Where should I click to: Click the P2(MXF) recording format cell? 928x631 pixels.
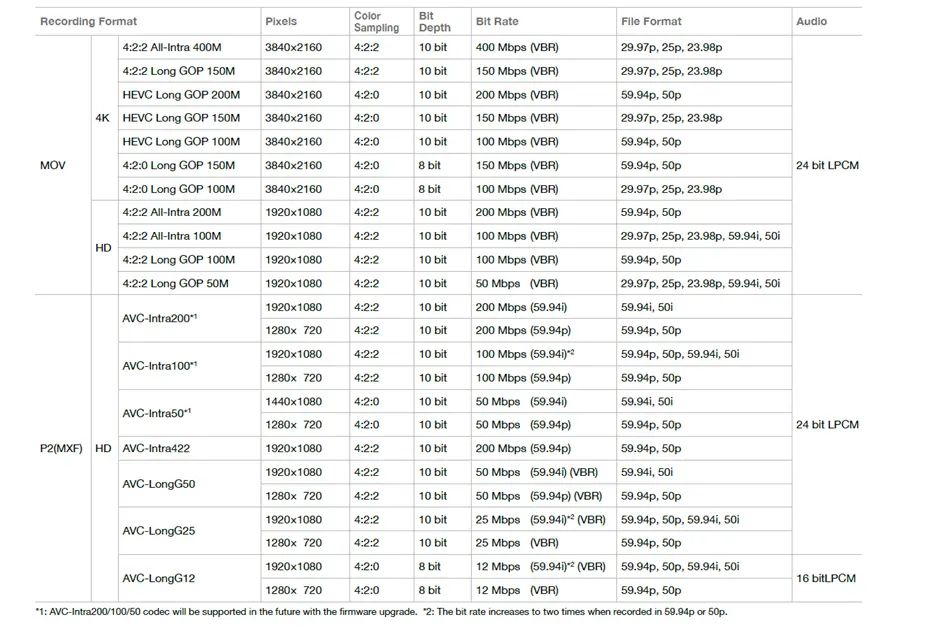[61, 448]
